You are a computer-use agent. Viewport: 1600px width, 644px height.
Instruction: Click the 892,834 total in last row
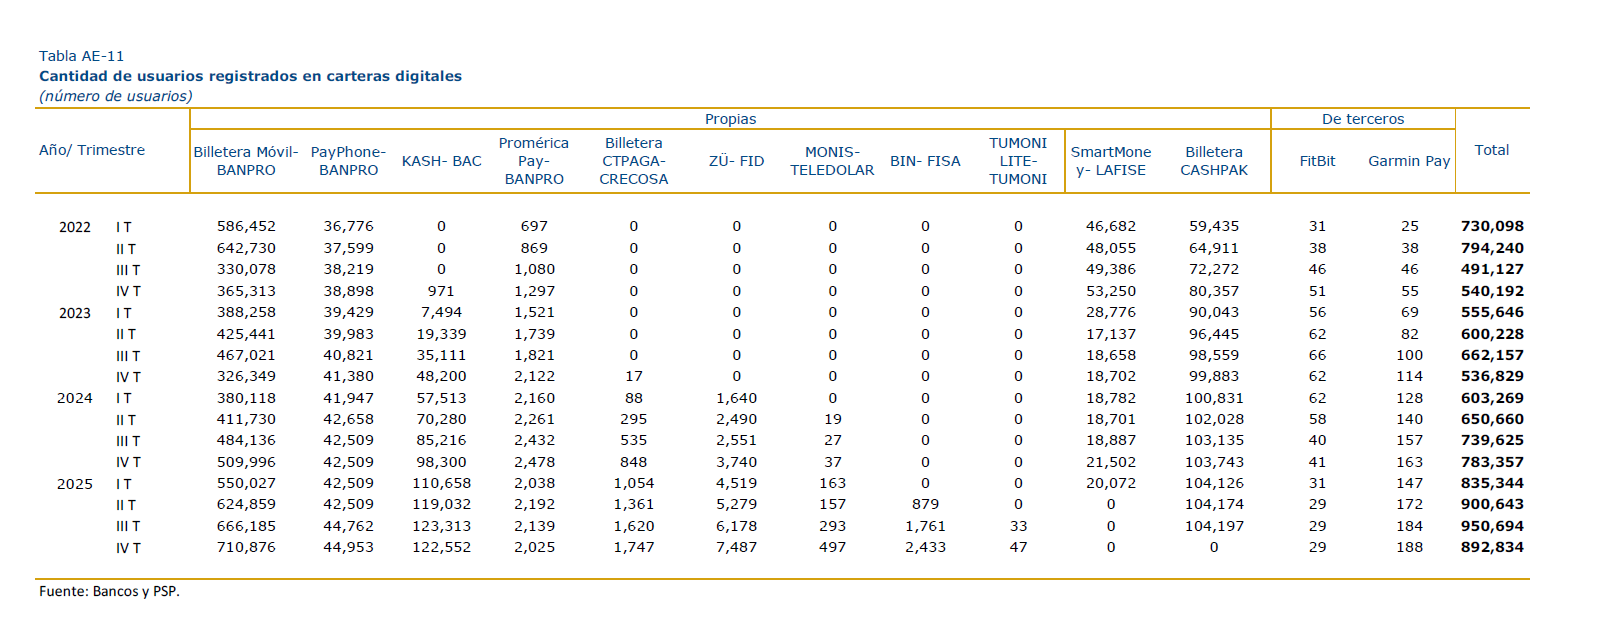(x=1492, y=548)
